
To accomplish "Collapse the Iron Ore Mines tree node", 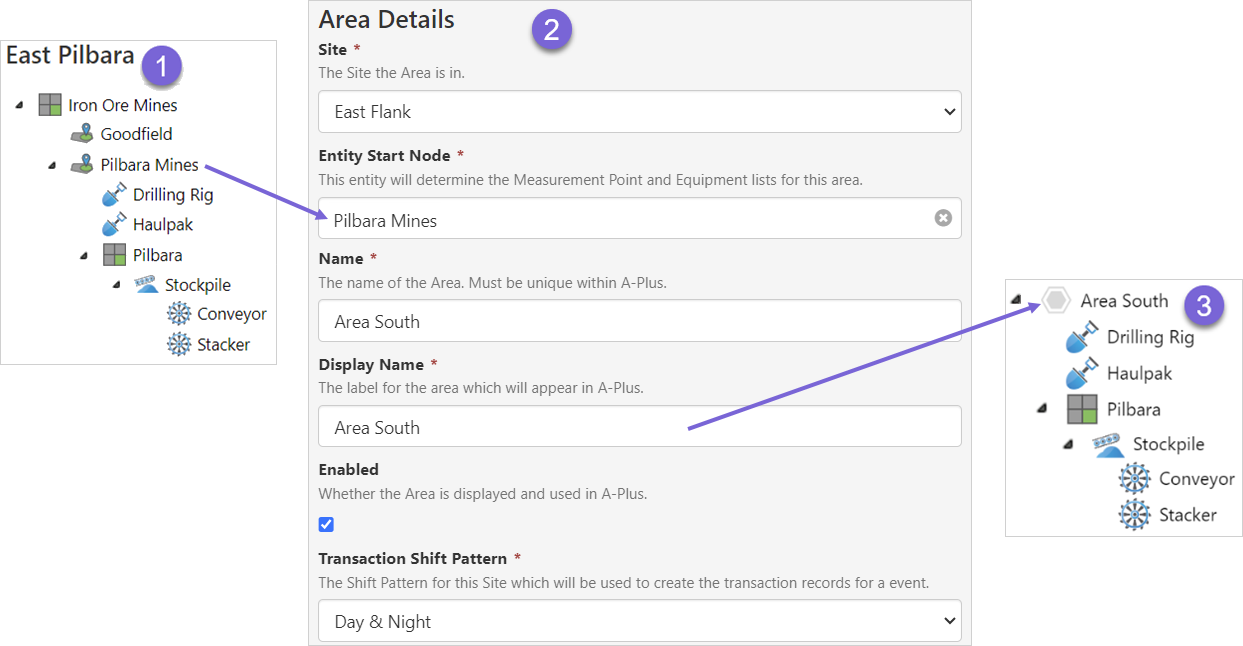I will [x=20, y=105].
